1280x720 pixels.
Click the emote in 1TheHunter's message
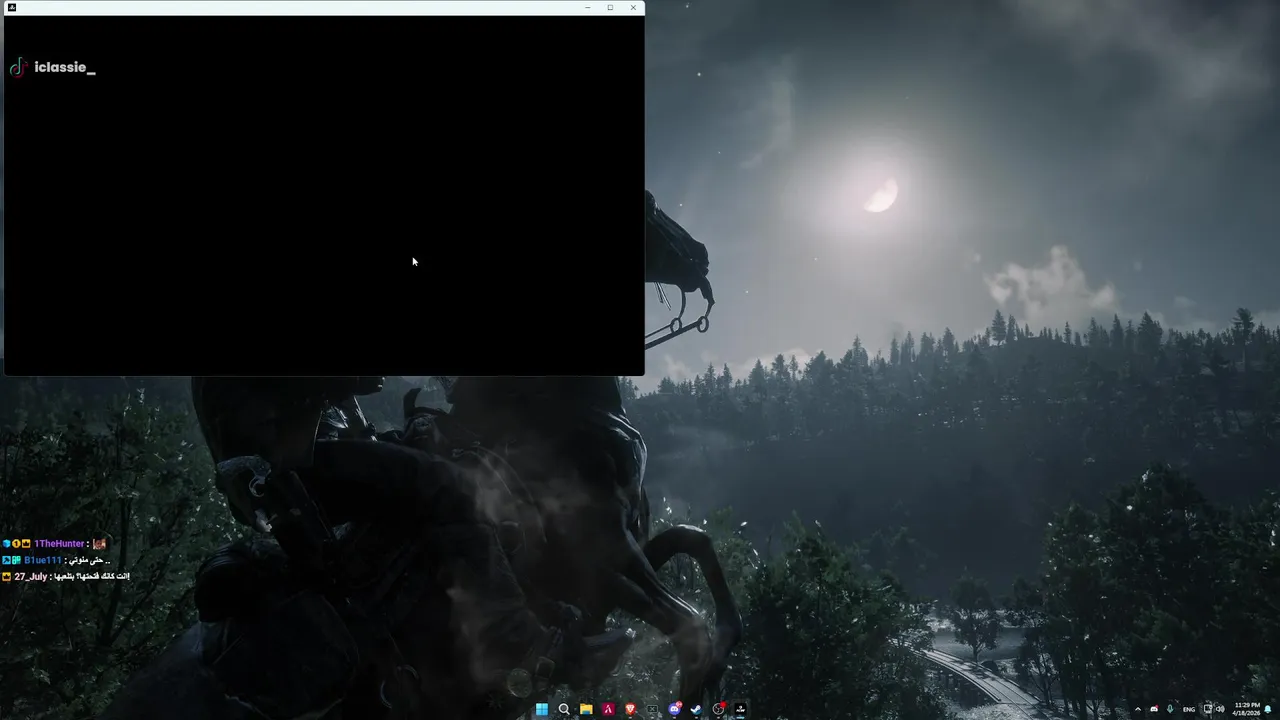coord(99,544)
